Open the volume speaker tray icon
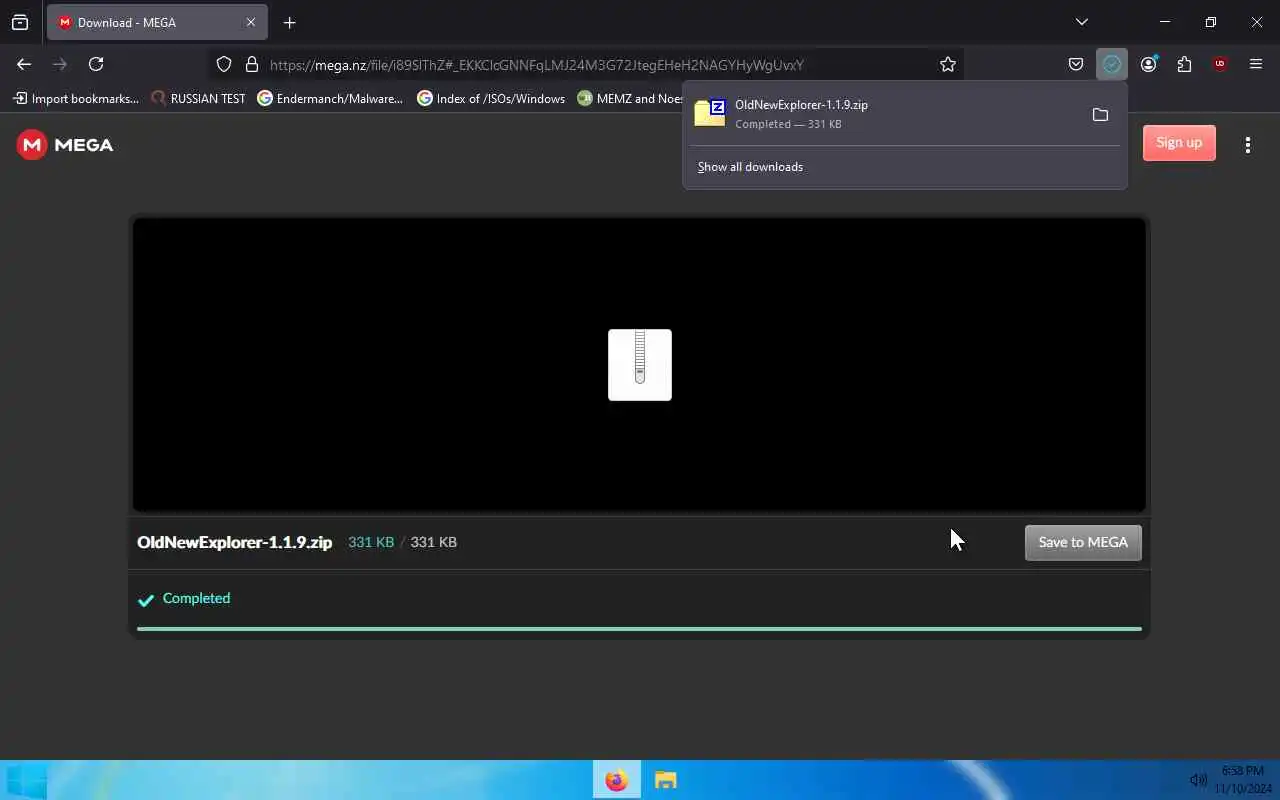1280x800 pixels. point(1198,780)
